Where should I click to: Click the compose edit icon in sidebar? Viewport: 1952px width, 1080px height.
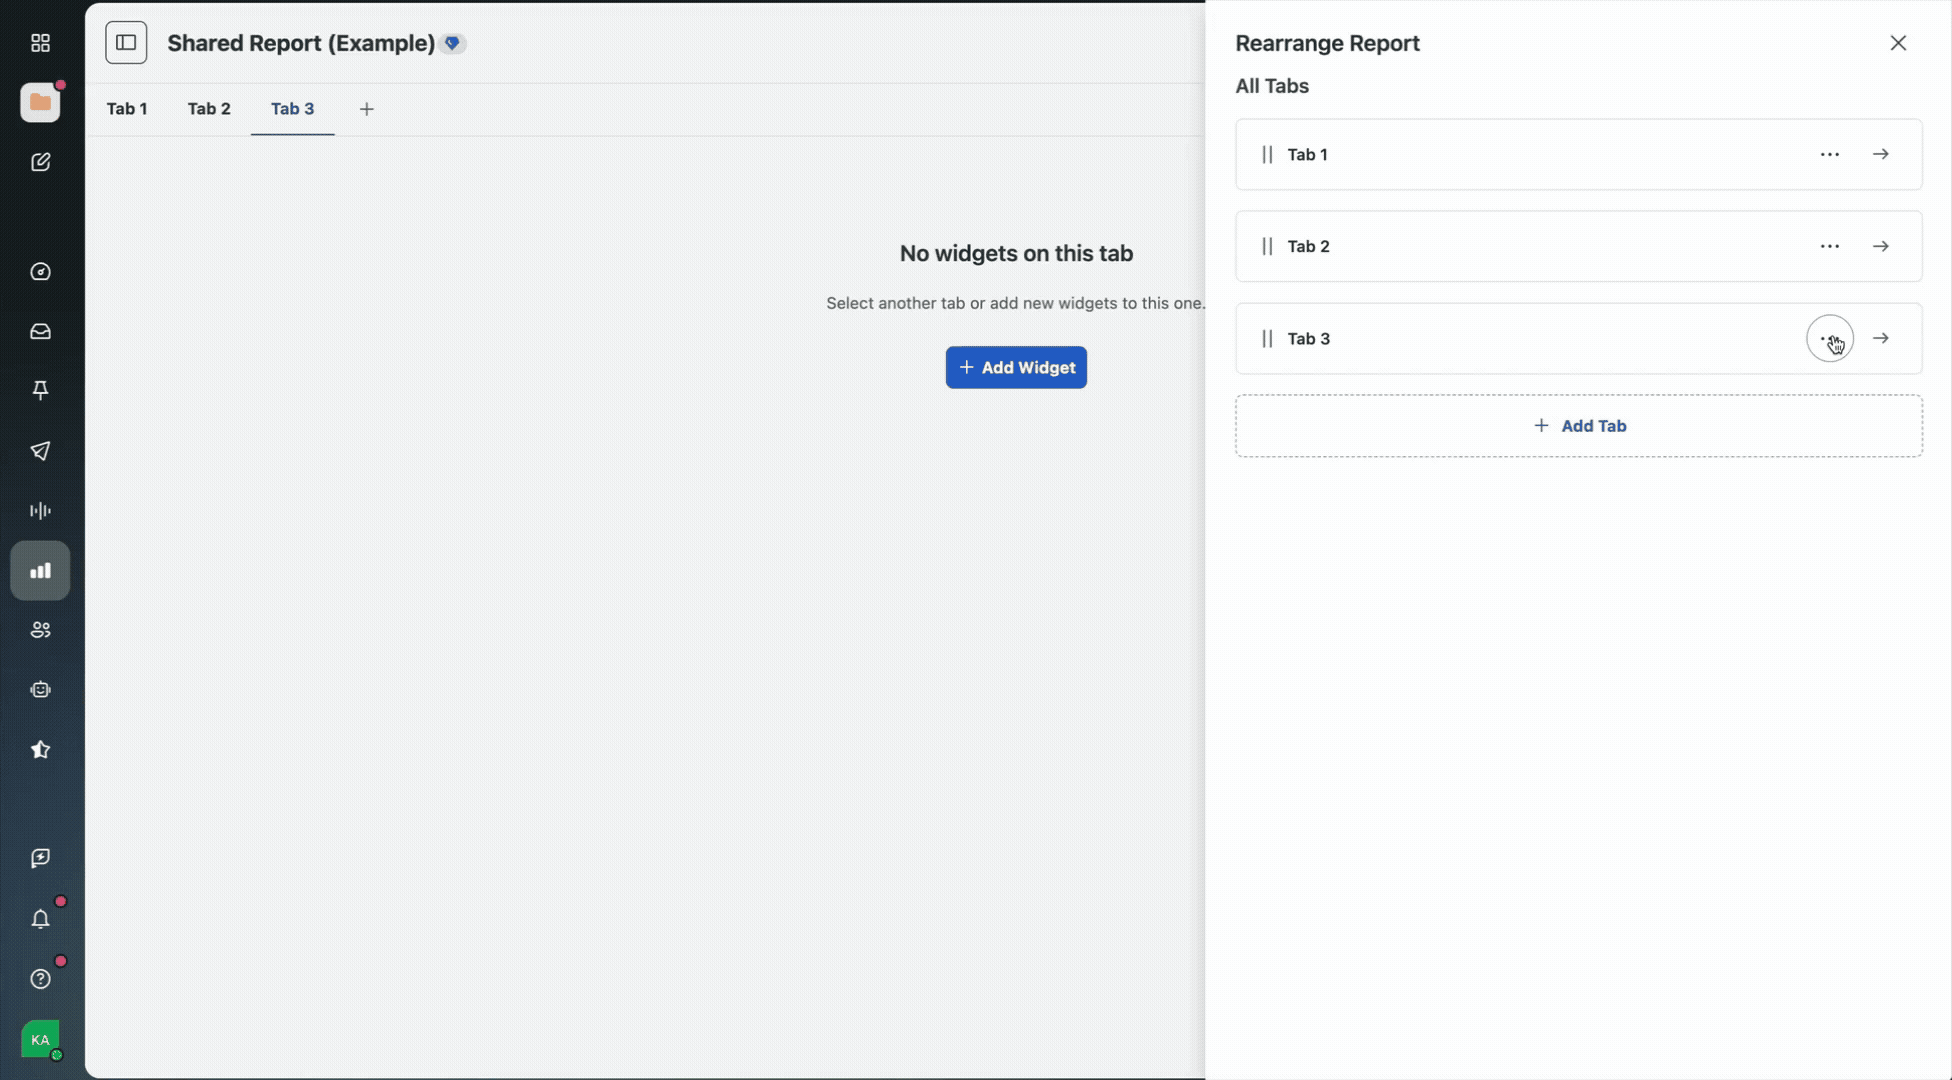[40, 162]
